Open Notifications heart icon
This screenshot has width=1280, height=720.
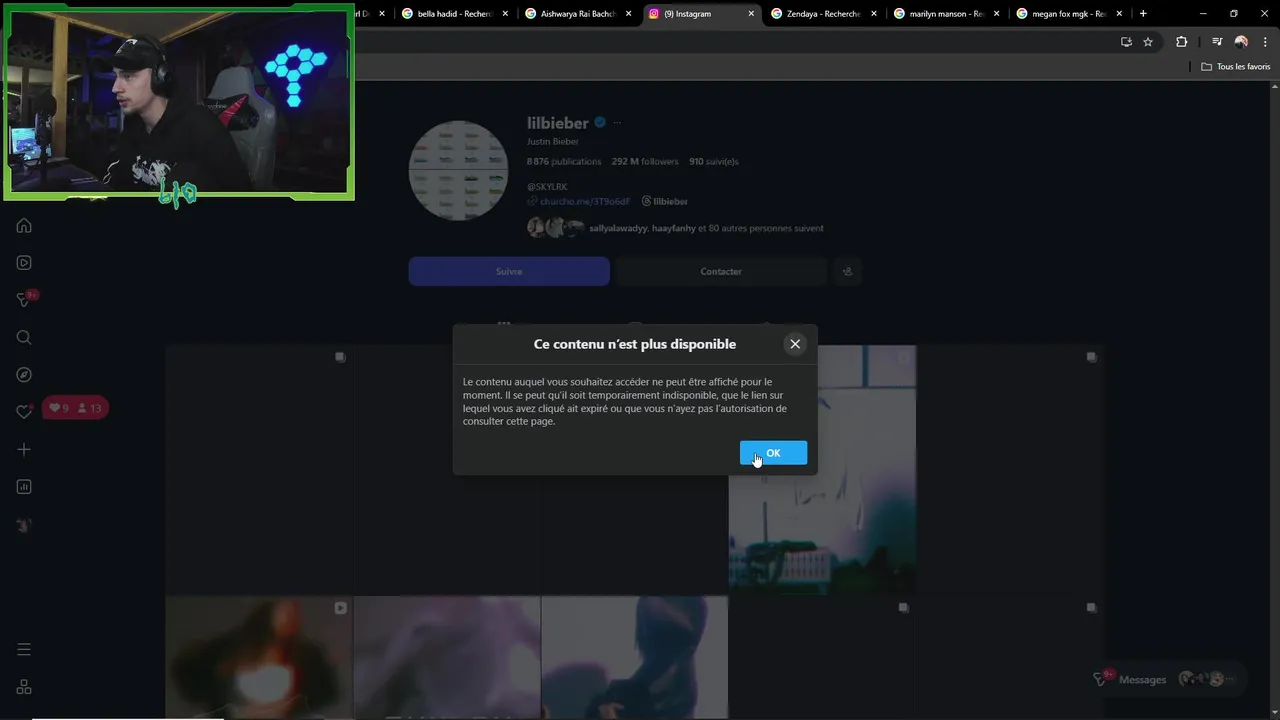pos(24,412)
